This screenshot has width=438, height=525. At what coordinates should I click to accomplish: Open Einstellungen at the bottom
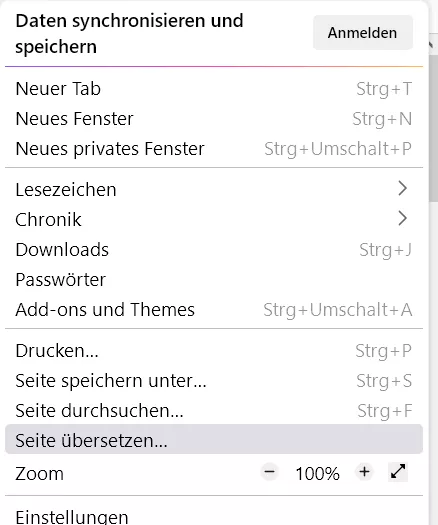tap(214, 516)
